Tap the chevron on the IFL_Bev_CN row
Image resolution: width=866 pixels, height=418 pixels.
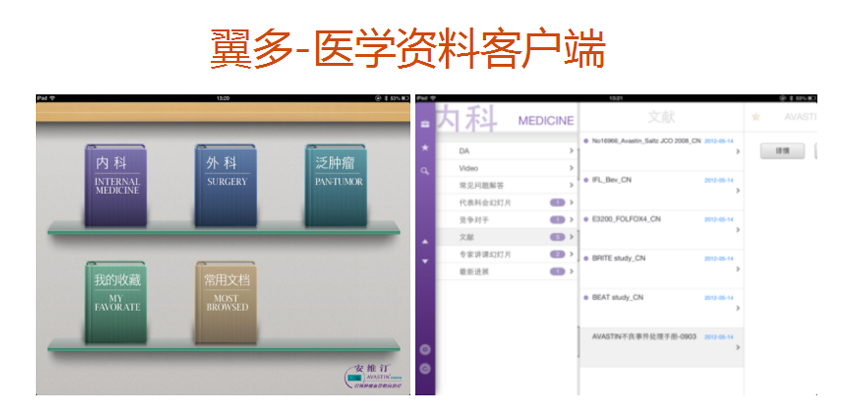738,191
